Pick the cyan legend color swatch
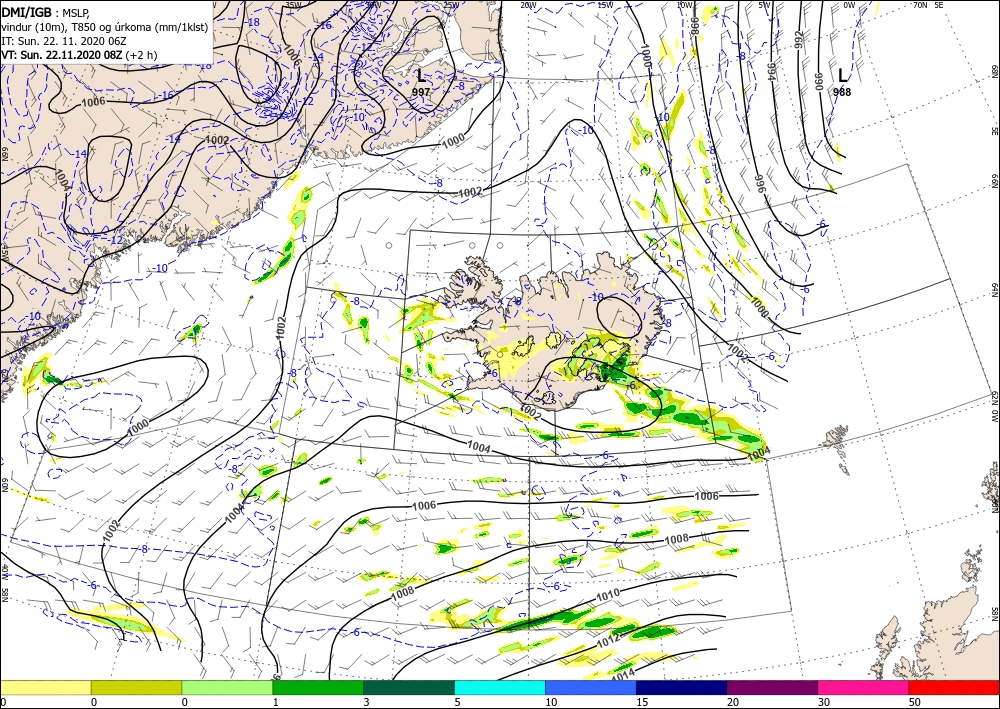Image resolution: width=1000 pixels, height=709 pixels. (500, 687)
